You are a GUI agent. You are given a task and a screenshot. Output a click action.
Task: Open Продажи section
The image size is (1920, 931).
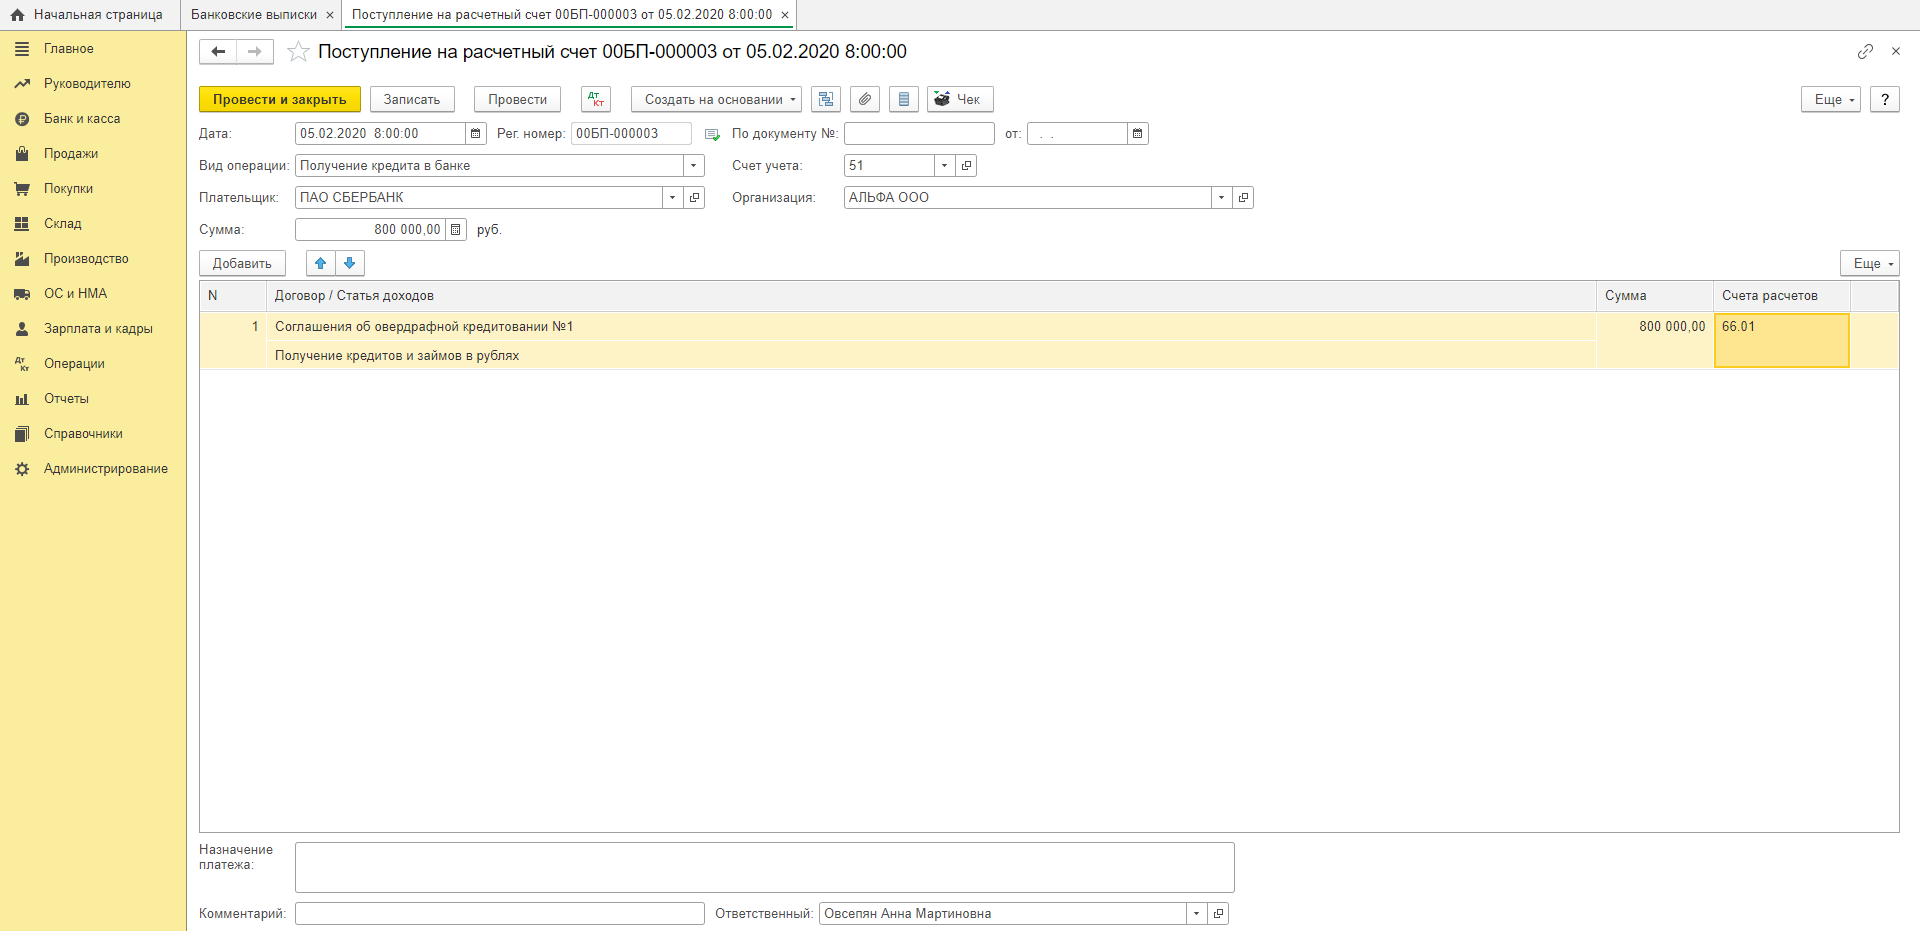point(71,153)
